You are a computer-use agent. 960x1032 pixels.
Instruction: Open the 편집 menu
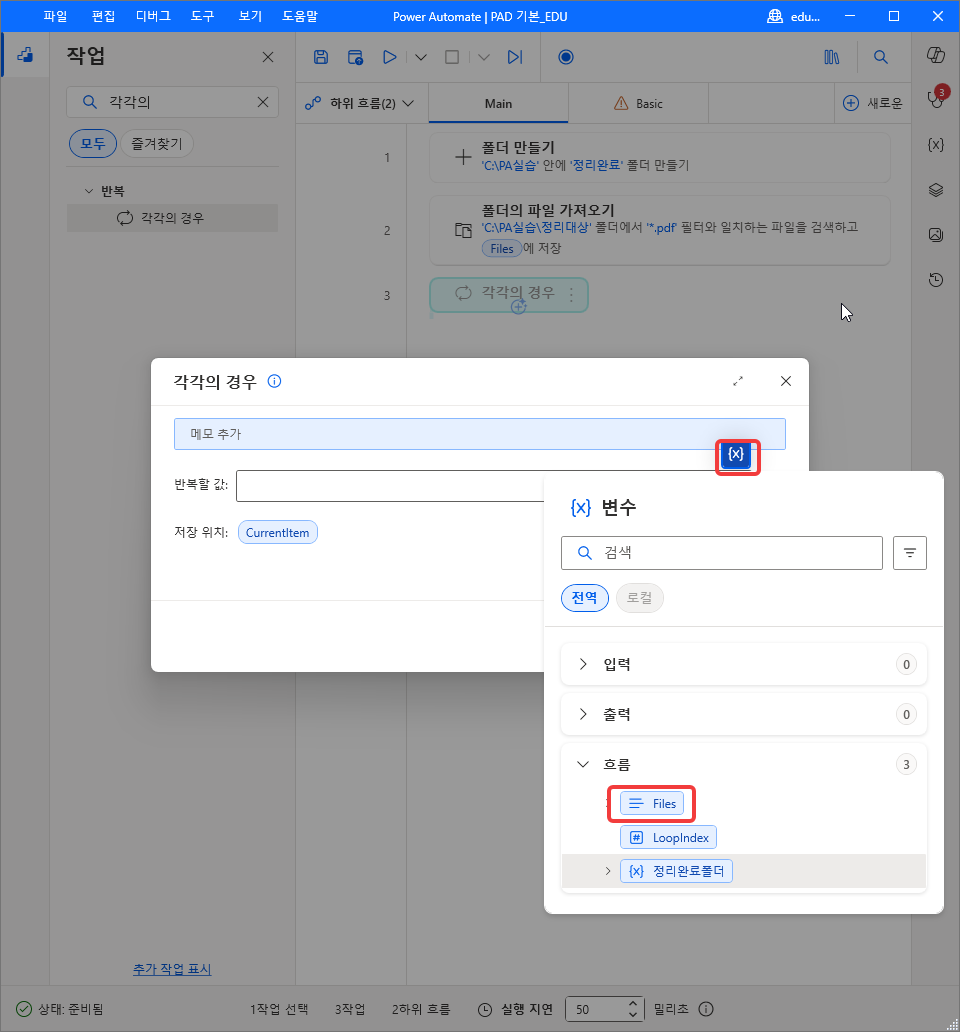pyautogui.click(x=103, y=16)
